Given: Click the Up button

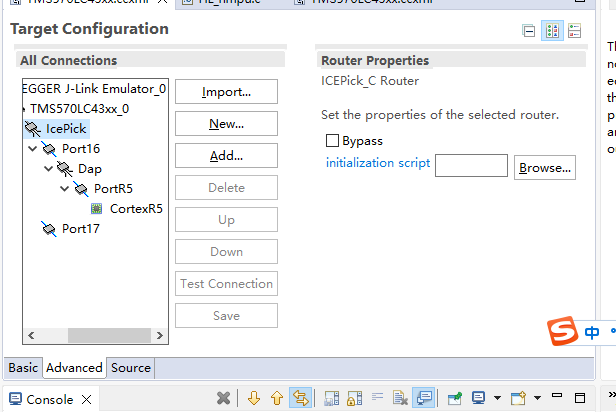Looking at the screenshot, I should 226,220.
